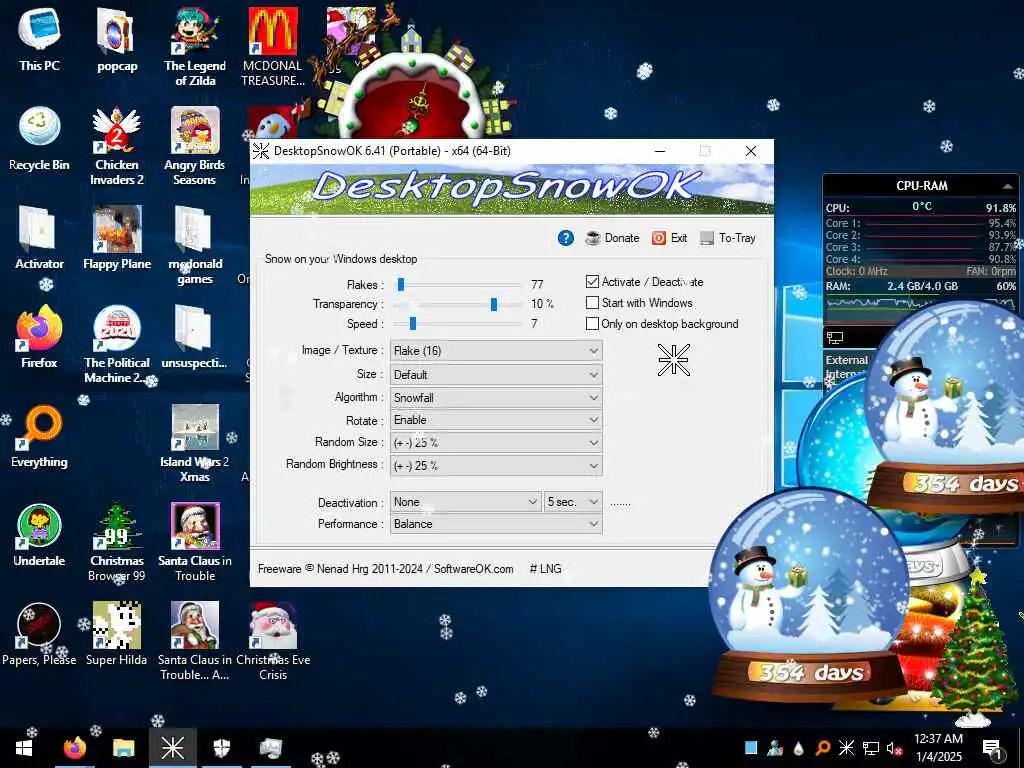The height and width of the screenshot is (768, 1024).
Task: Select the Santa Claus in Trouble icon
Action: [195, 543]
